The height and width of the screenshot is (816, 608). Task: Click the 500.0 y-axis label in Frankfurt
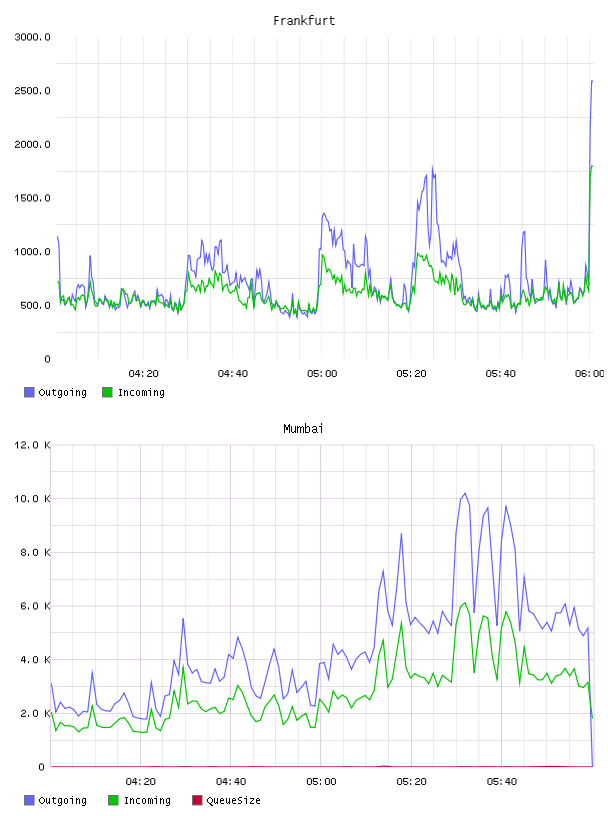click(35, 305)
